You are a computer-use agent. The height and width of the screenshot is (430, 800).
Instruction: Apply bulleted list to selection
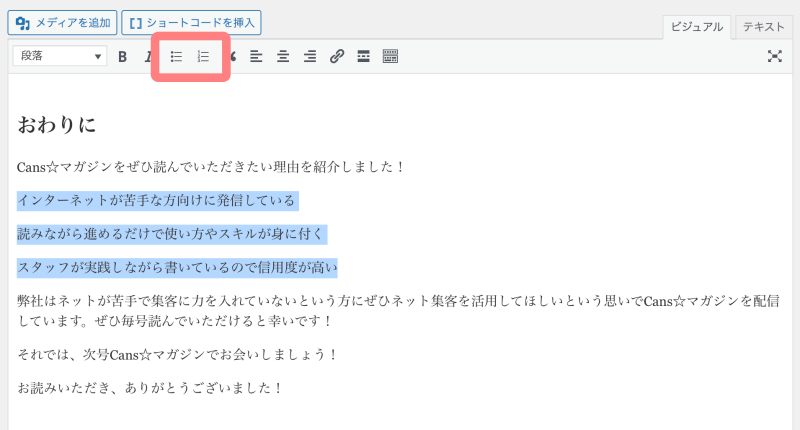(x=177, y=57)
